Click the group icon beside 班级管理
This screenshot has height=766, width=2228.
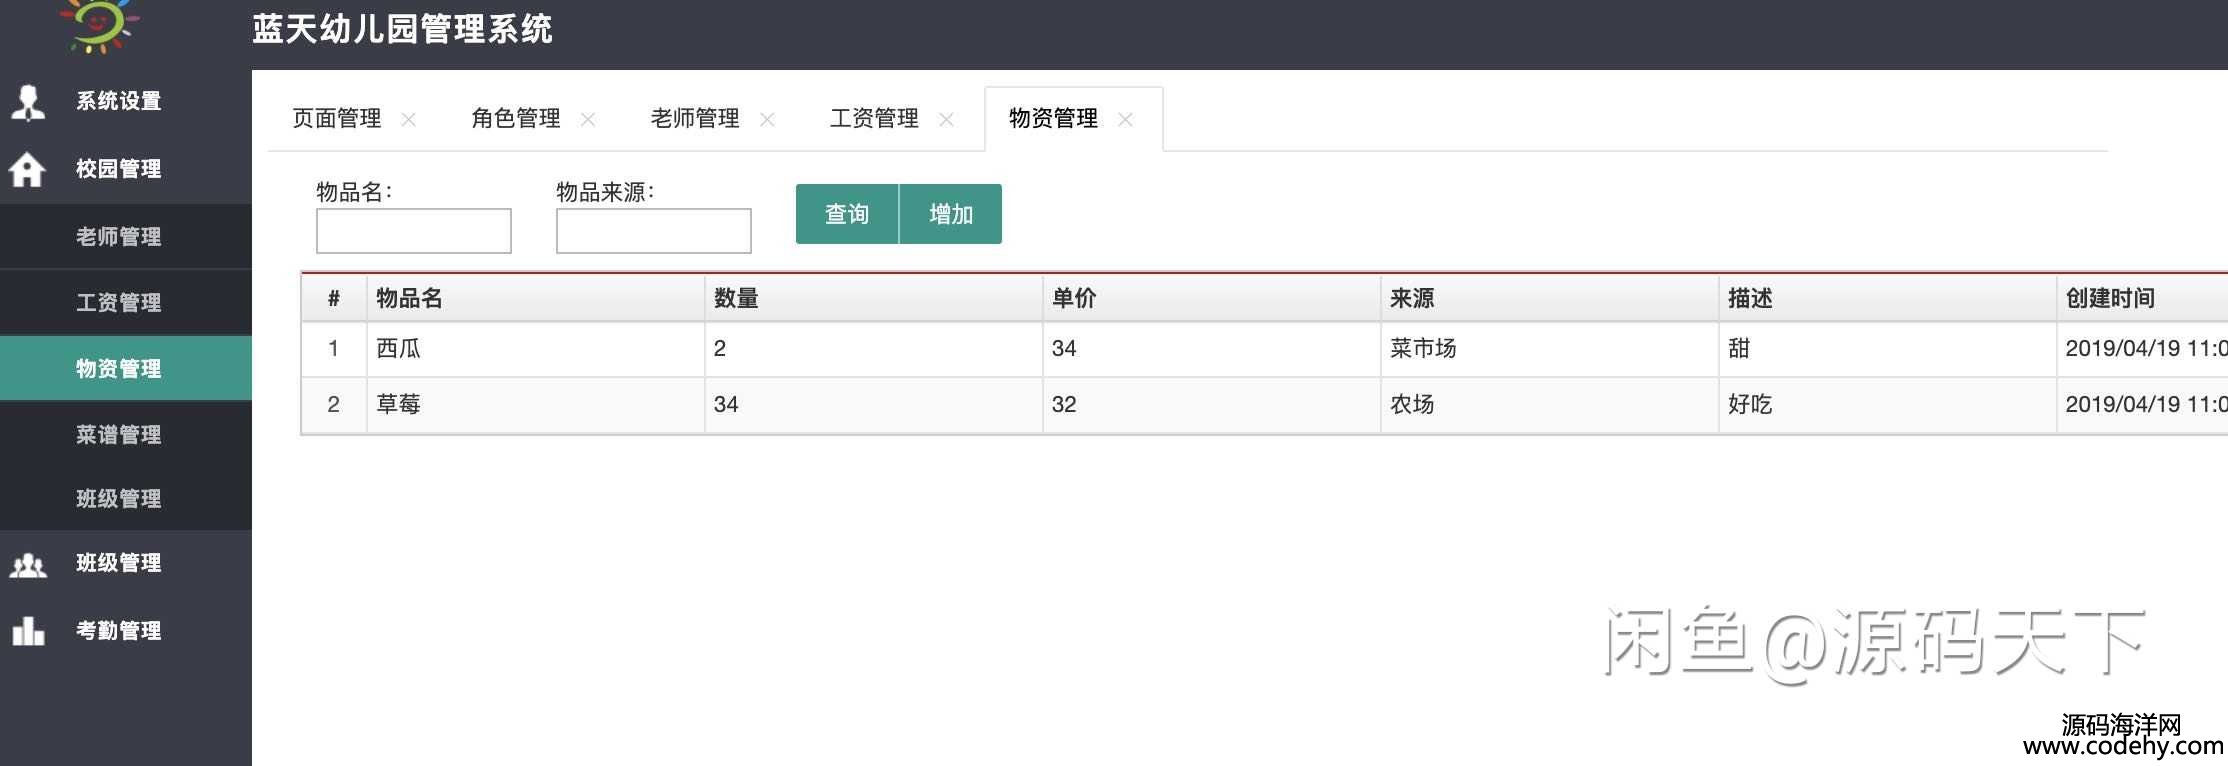[x=28, y=565]
